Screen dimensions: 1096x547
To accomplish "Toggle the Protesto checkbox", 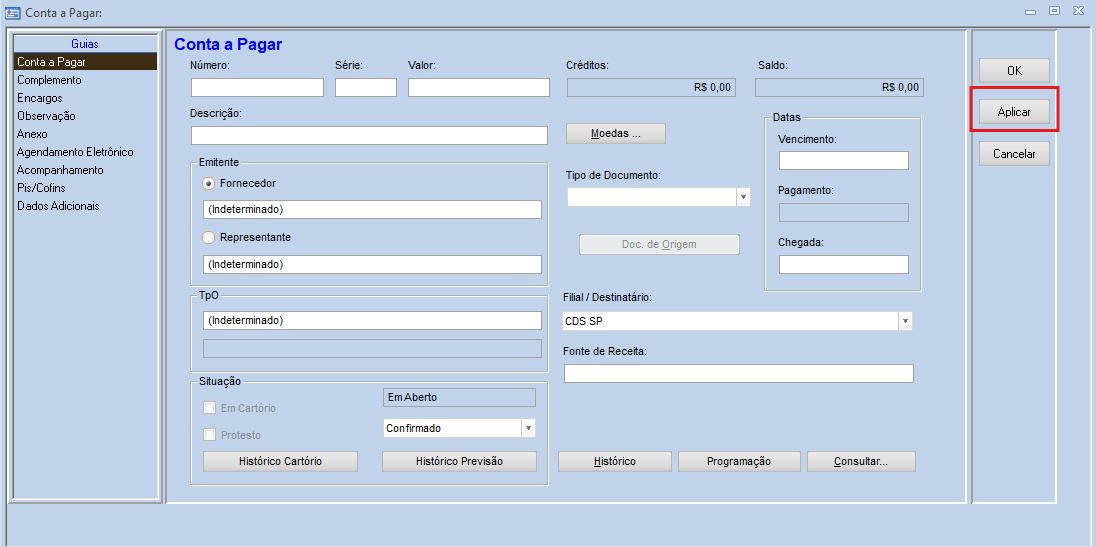I will tap(210, 435).
